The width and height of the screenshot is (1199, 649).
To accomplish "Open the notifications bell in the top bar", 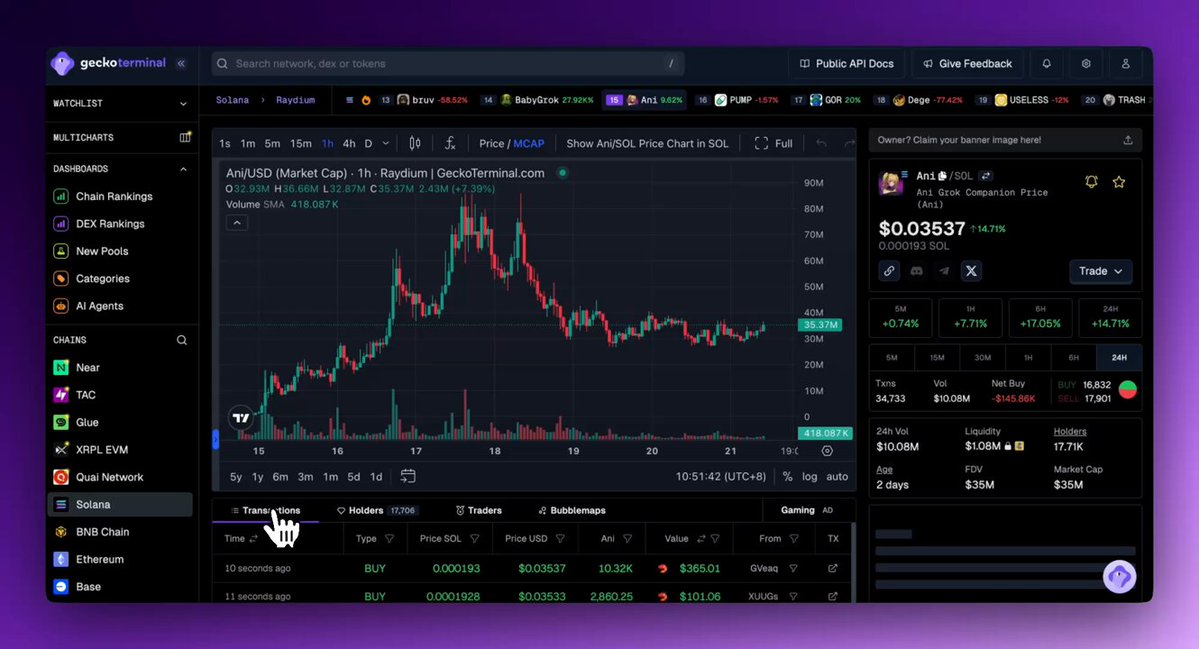I will coord(1046,63).
